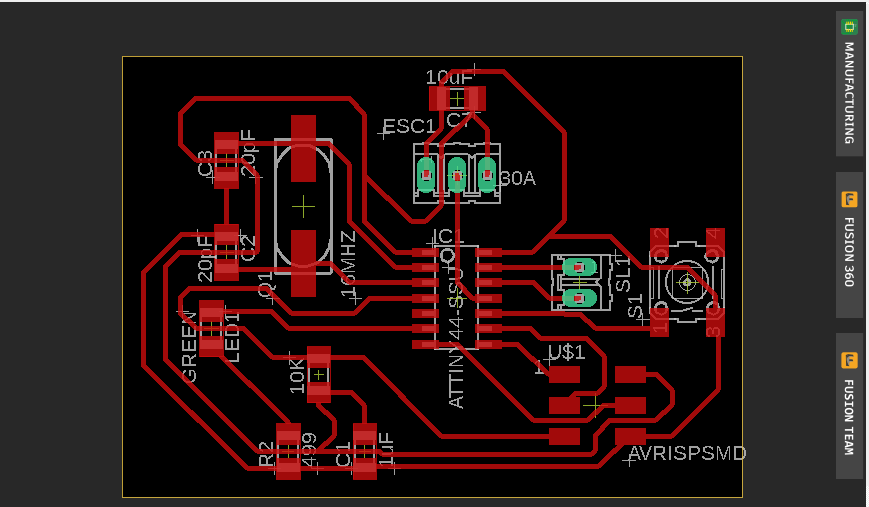Image resolution: width=869 pixels, height=507 pixels.
Task: Click the 20pF label beside C3
Action: [x=248, y=153]
